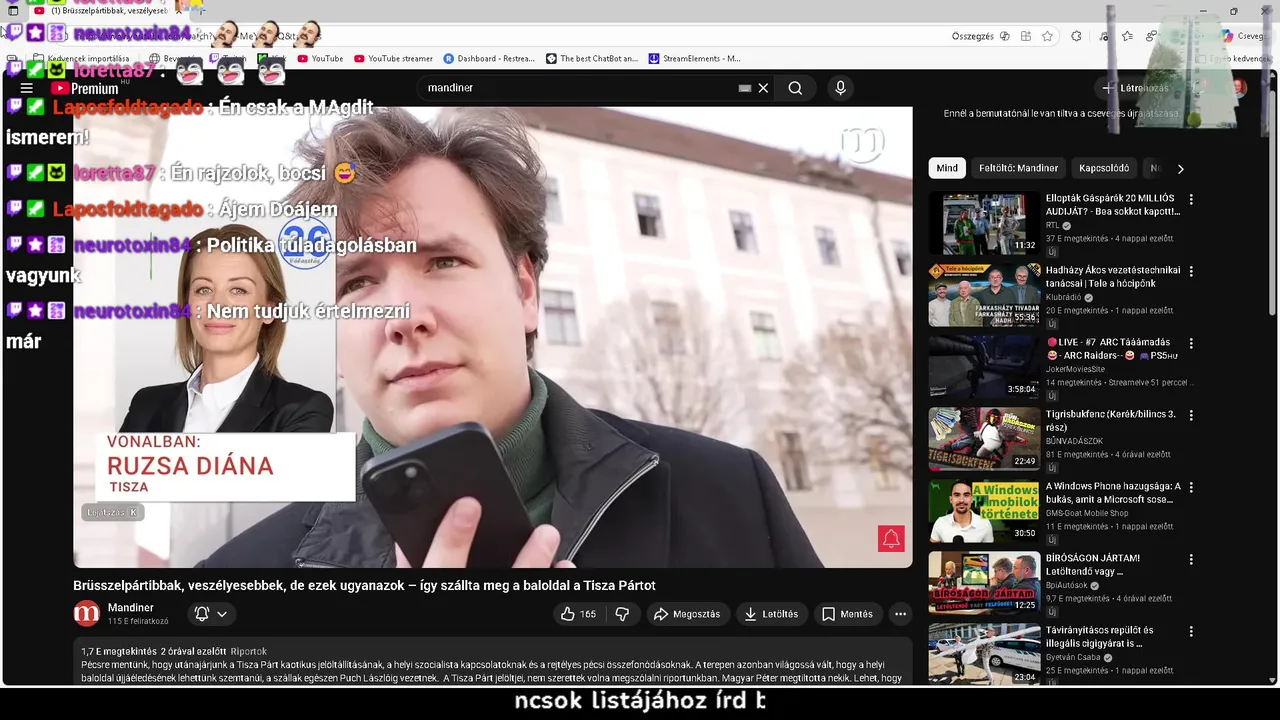Open GMS-Goat Mobile Shop channel name
The width and height of the screenshot is (1280, 720).
tap(1087, 514)
